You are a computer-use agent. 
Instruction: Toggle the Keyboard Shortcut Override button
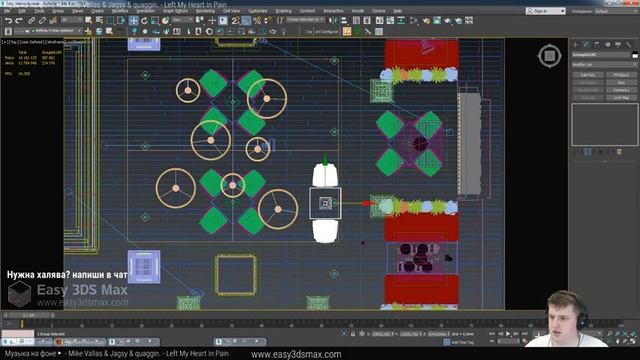click(223, 20)
